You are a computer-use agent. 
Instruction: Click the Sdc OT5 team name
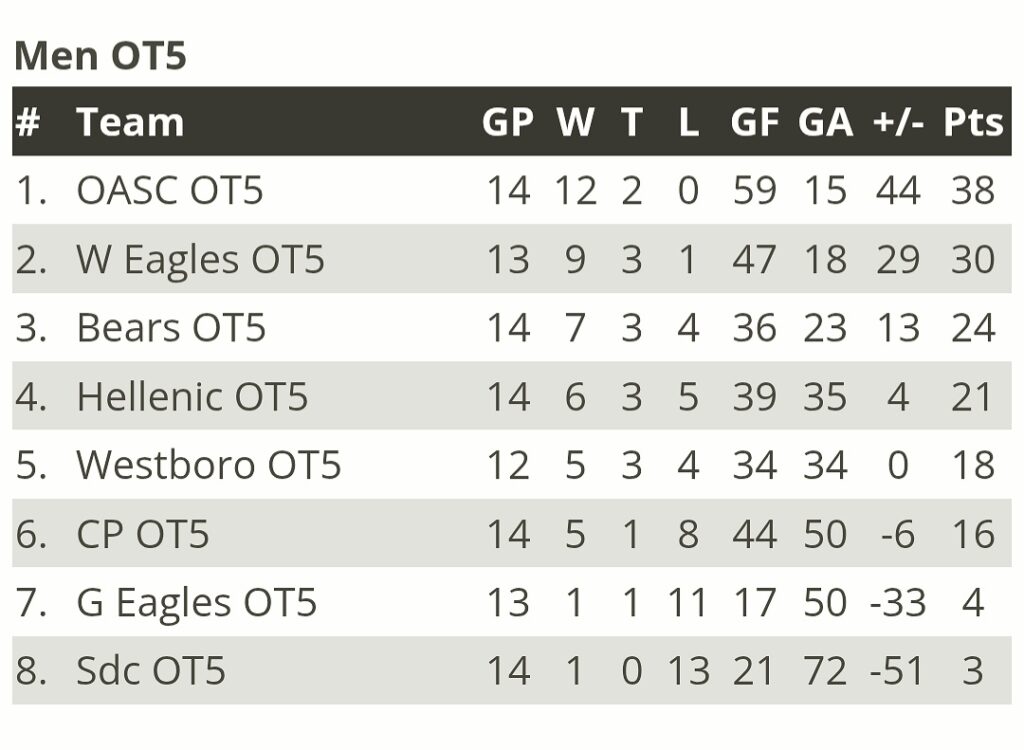pyautogui.click(x=151, y=671)
